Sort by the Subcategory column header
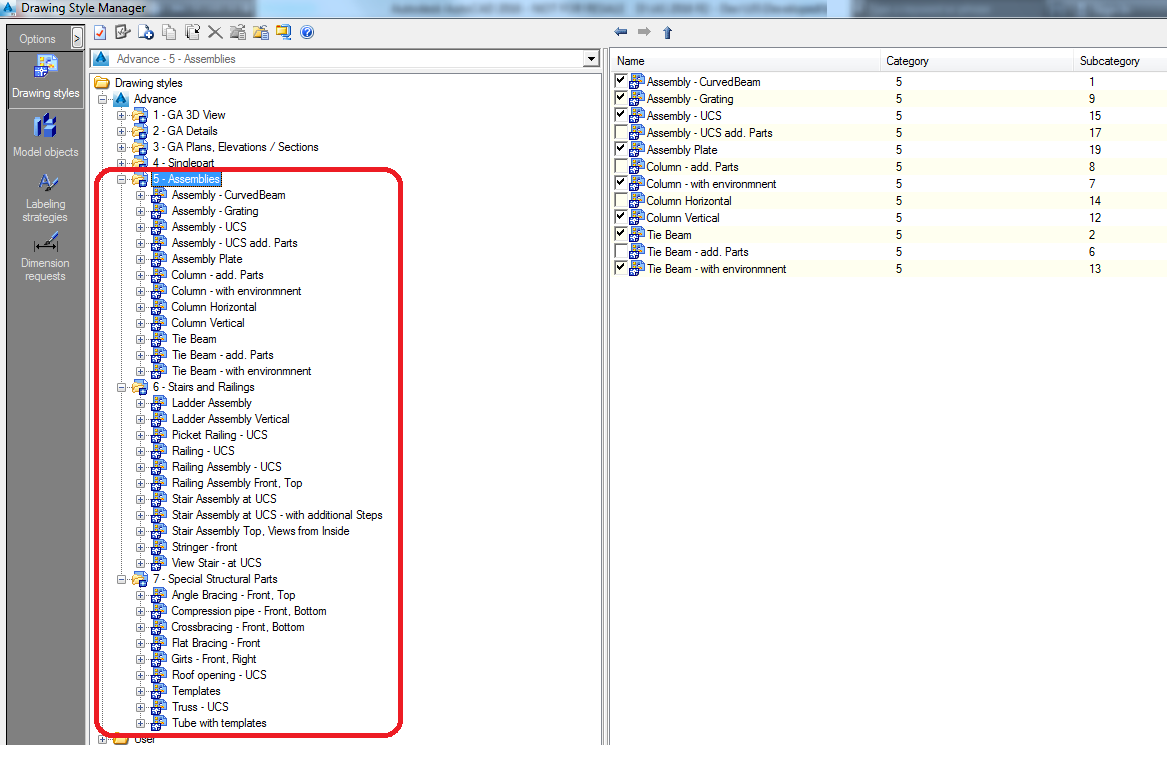 1120,61
